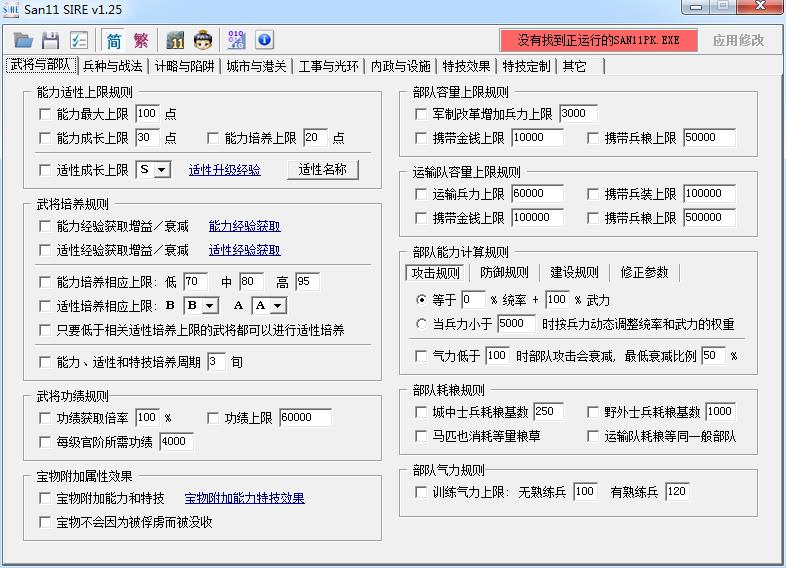Click the checklist icon in toolbar
786x568 pixels.
click(79, 41)
